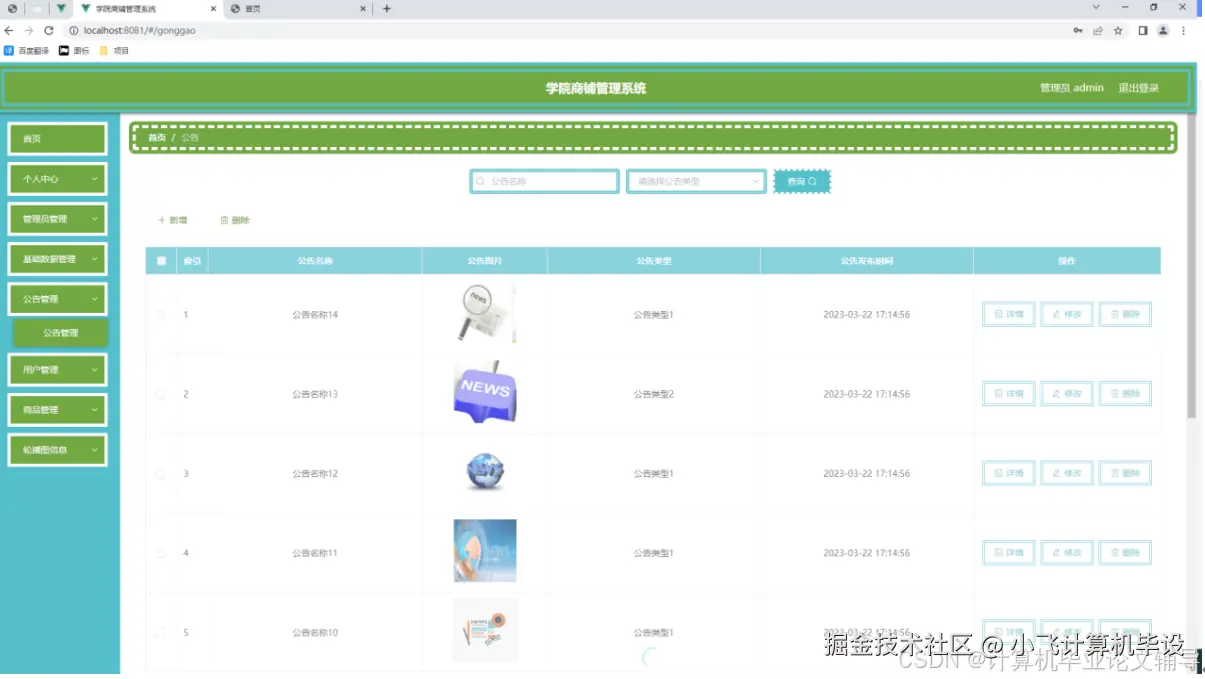1205x679 pixels.
Task: Open the globe image for 公告名称12
Action: pyautogui.click(x=485, y=472)
